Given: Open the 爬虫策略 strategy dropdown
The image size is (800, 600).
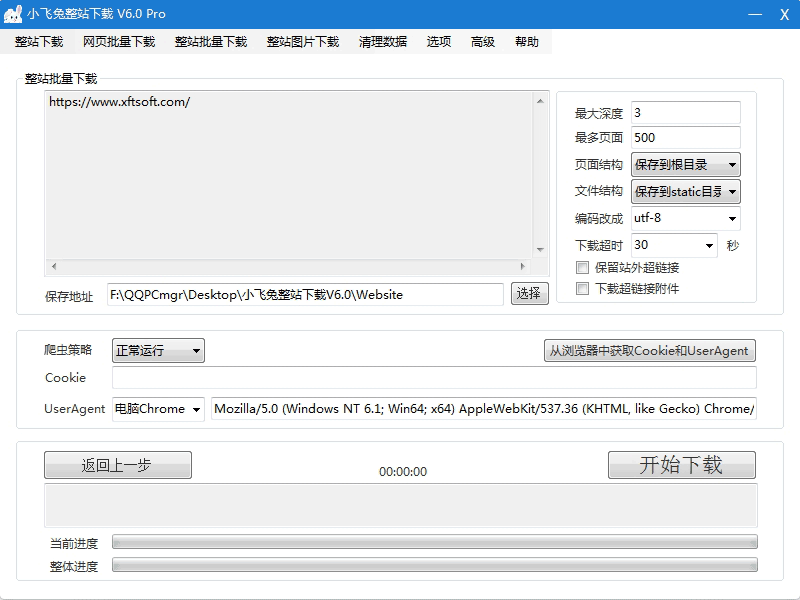Looking at the screenshot, I should click(x=158, y=350).
